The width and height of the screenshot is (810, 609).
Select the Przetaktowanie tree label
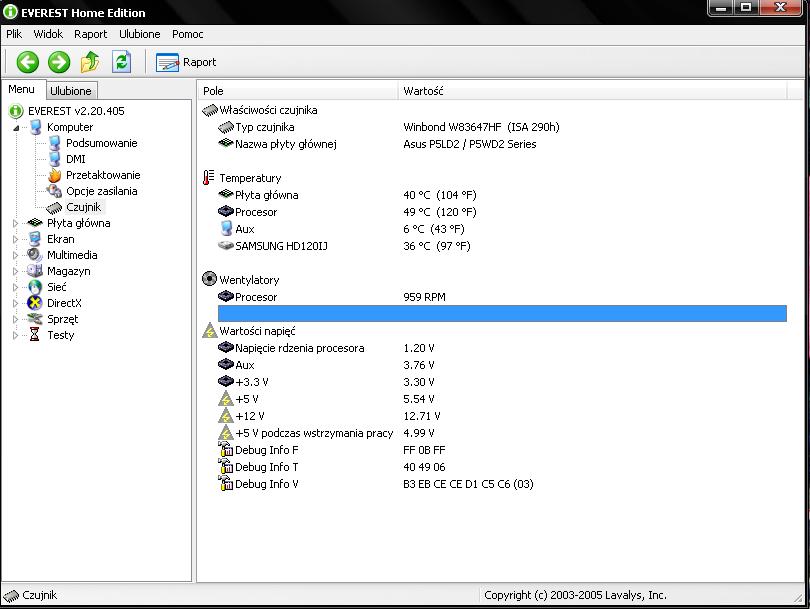(x=103, y=175)
